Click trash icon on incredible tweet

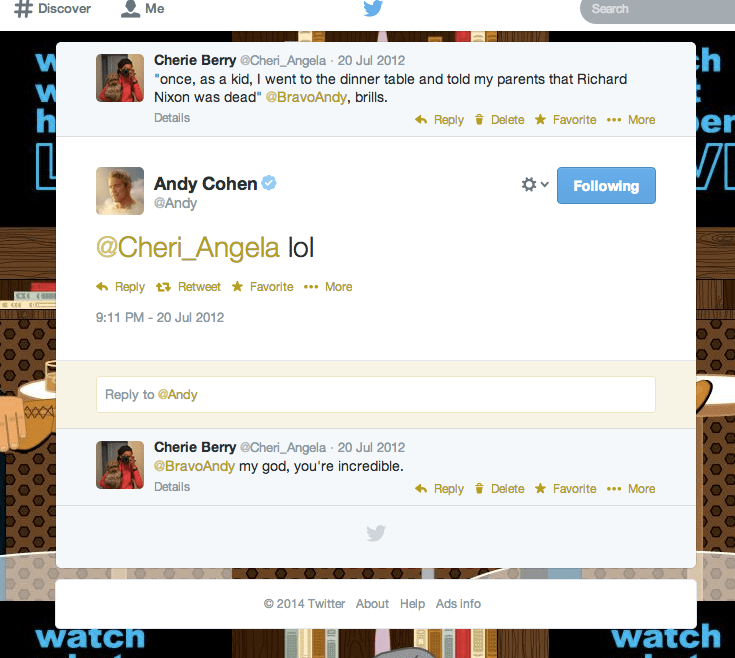point(479,488)
